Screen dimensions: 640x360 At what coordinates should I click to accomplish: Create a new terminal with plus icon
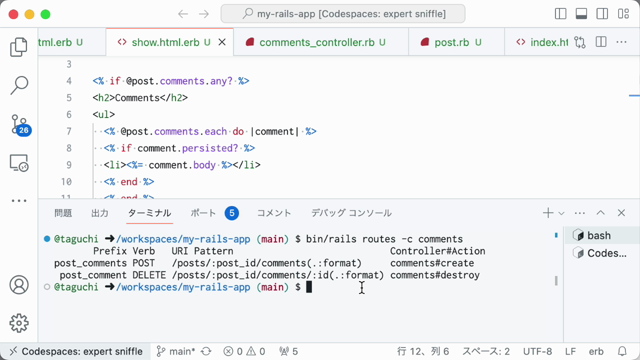point(548,213)
